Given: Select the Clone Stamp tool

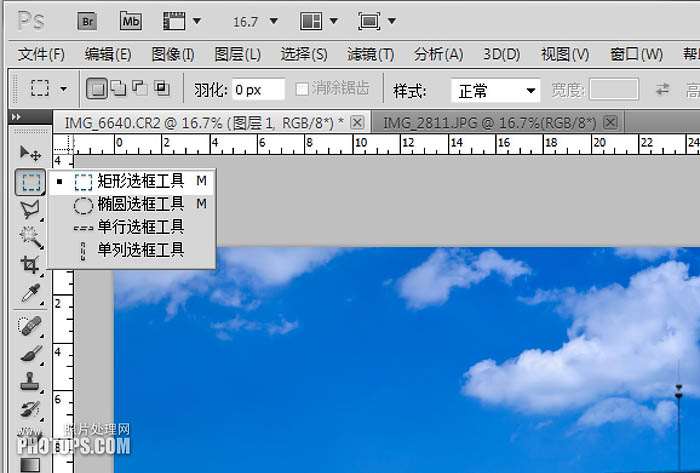Looking at the screenshot, I should 30,382.
